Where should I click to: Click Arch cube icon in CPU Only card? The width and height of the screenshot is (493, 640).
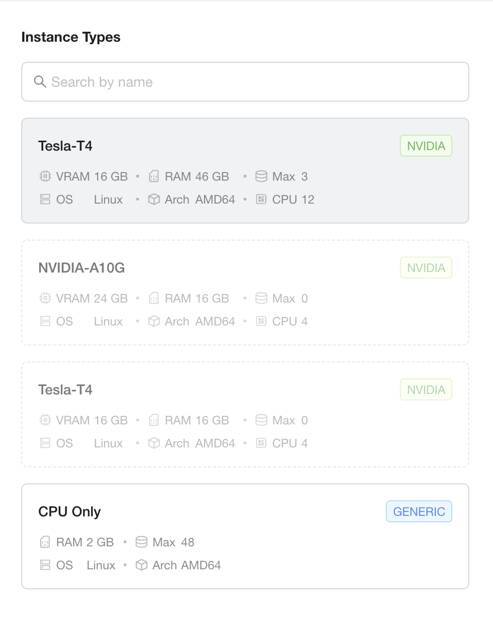tap(141, 565)
